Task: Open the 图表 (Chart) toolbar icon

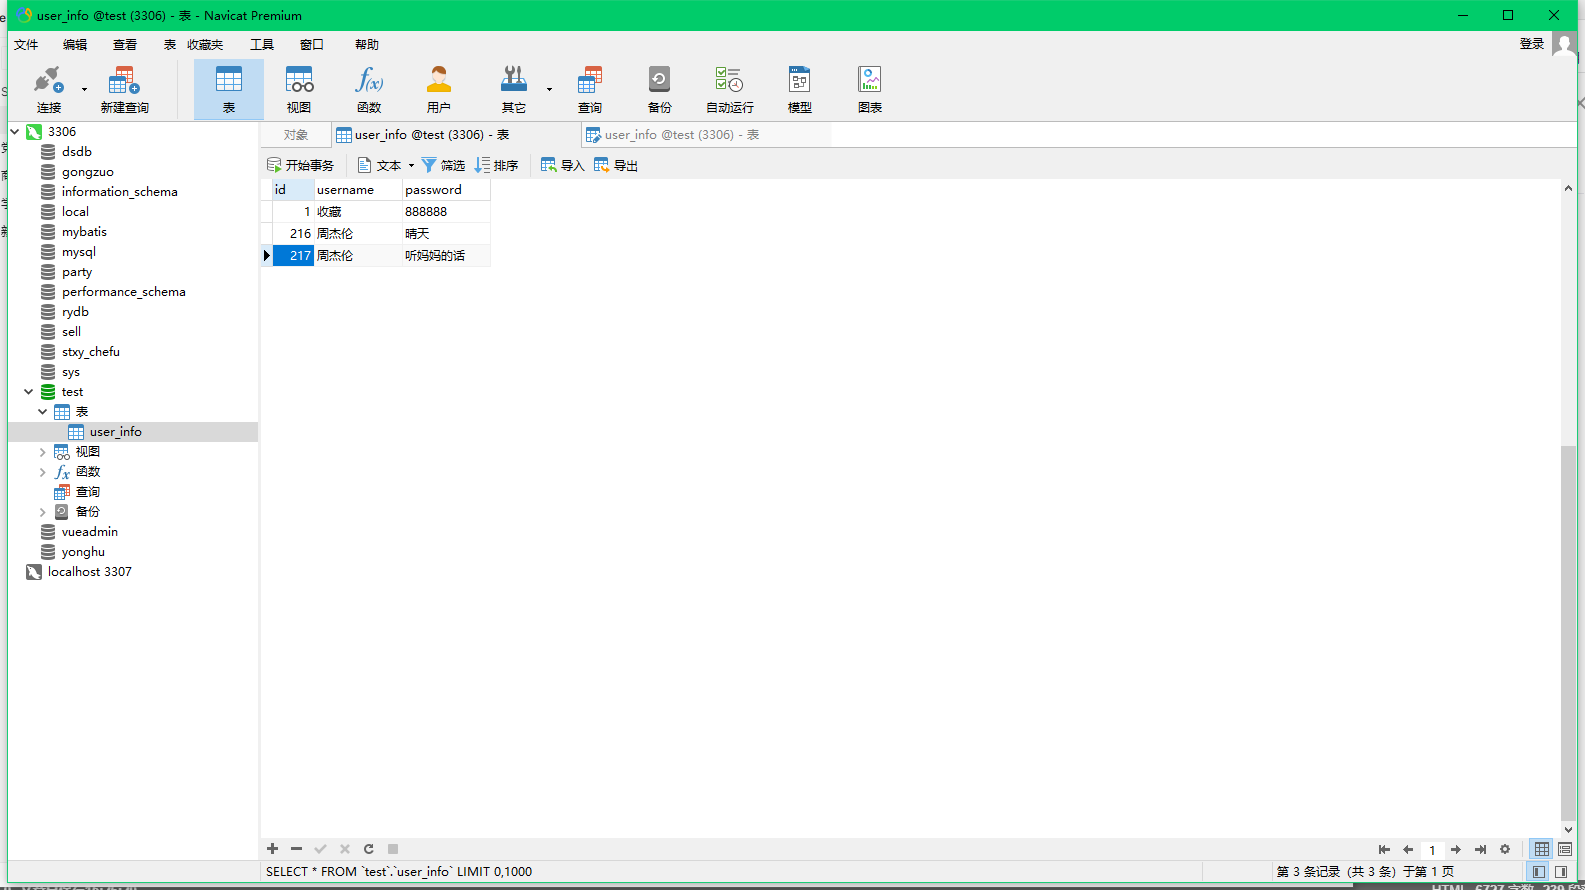Action: pyautogui.click(x=869, y=89)
